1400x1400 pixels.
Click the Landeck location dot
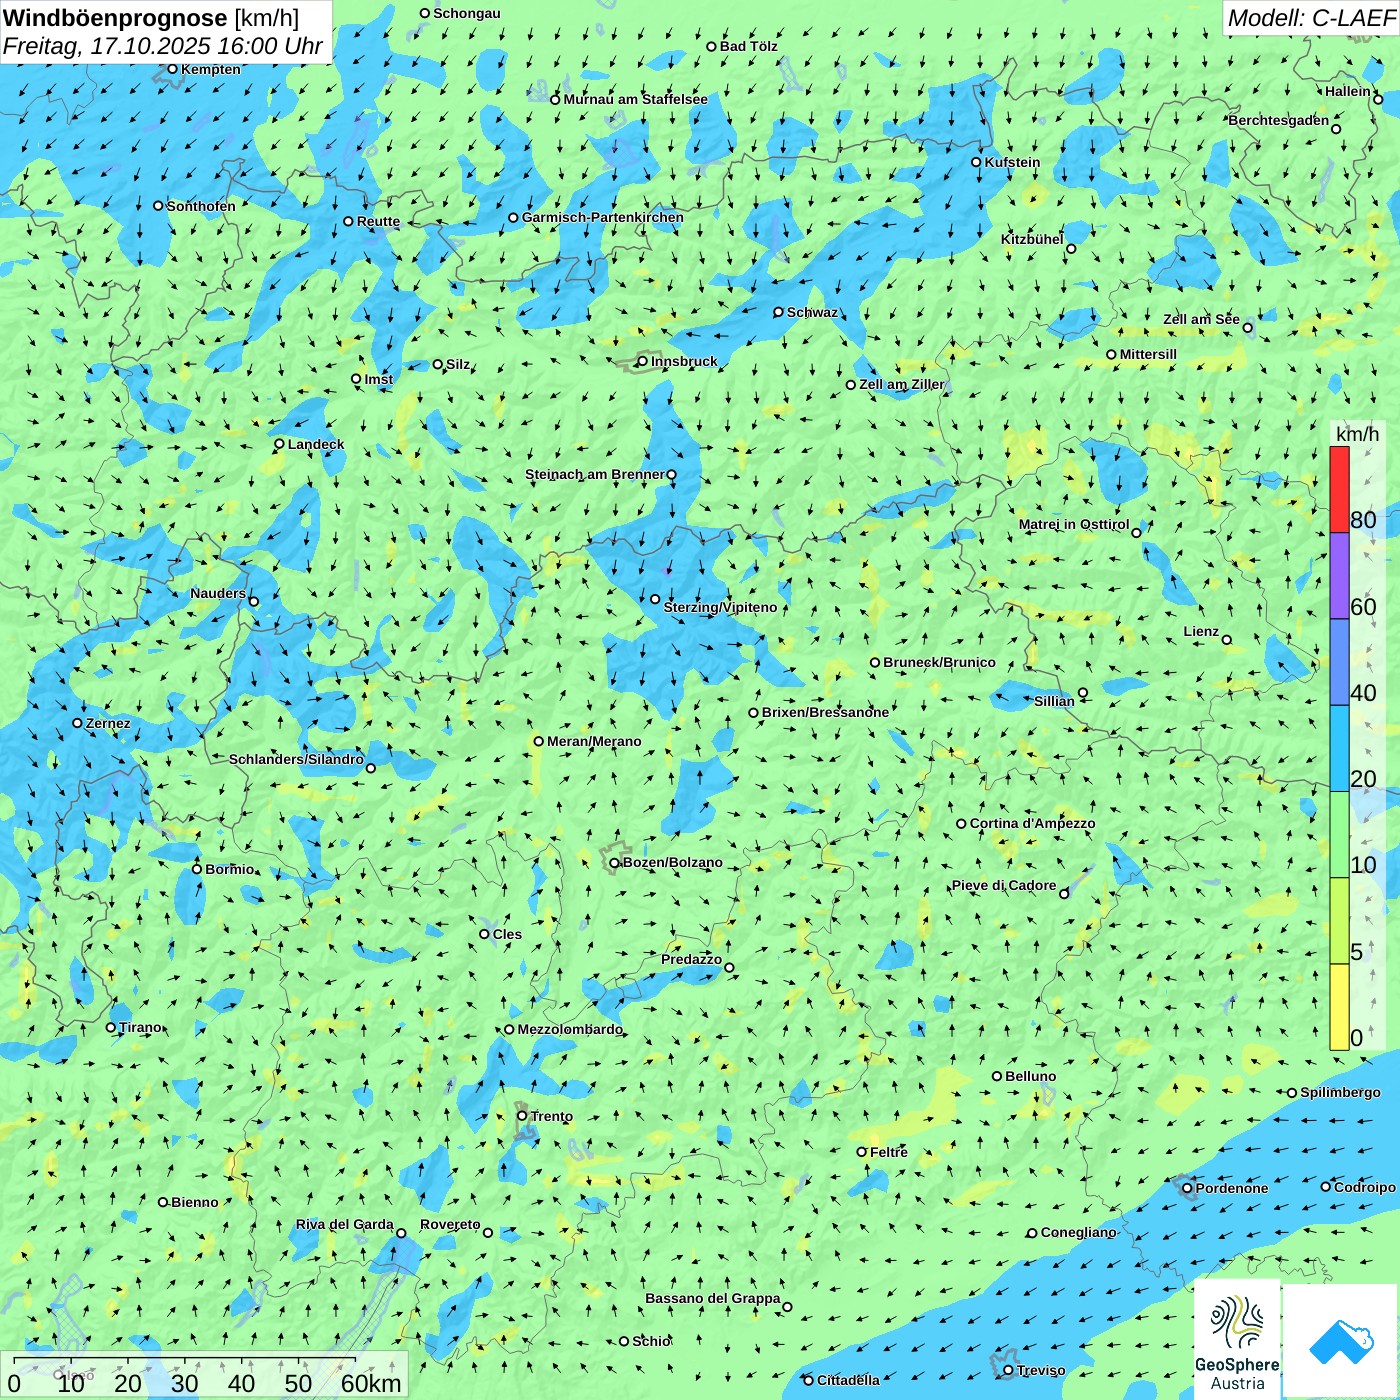click(280, 444)
